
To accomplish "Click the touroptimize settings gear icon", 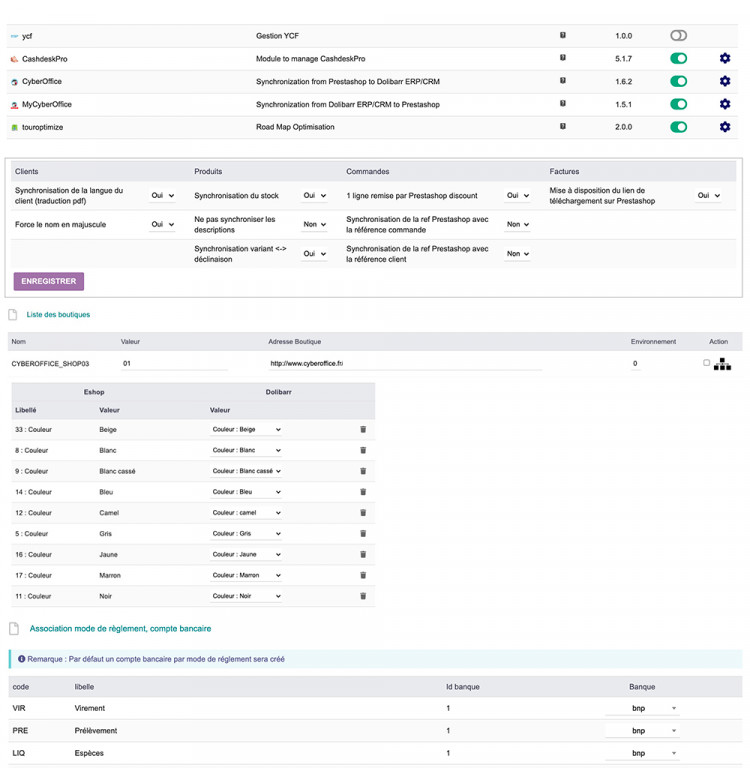I will coord(725,127).
